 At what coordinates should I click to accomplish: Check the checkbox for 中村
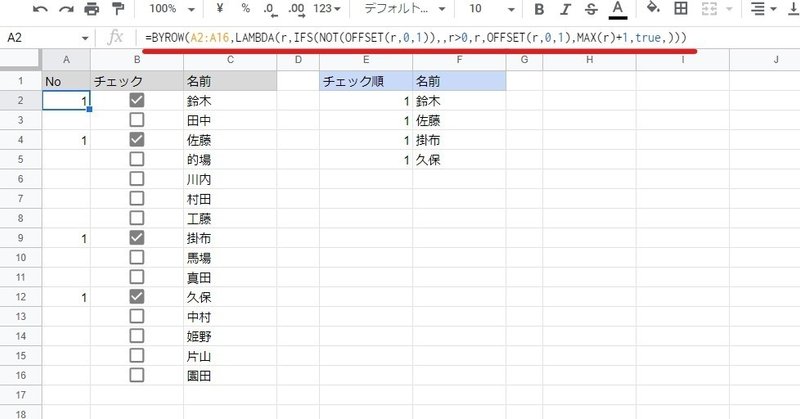[x=137, y=316]
